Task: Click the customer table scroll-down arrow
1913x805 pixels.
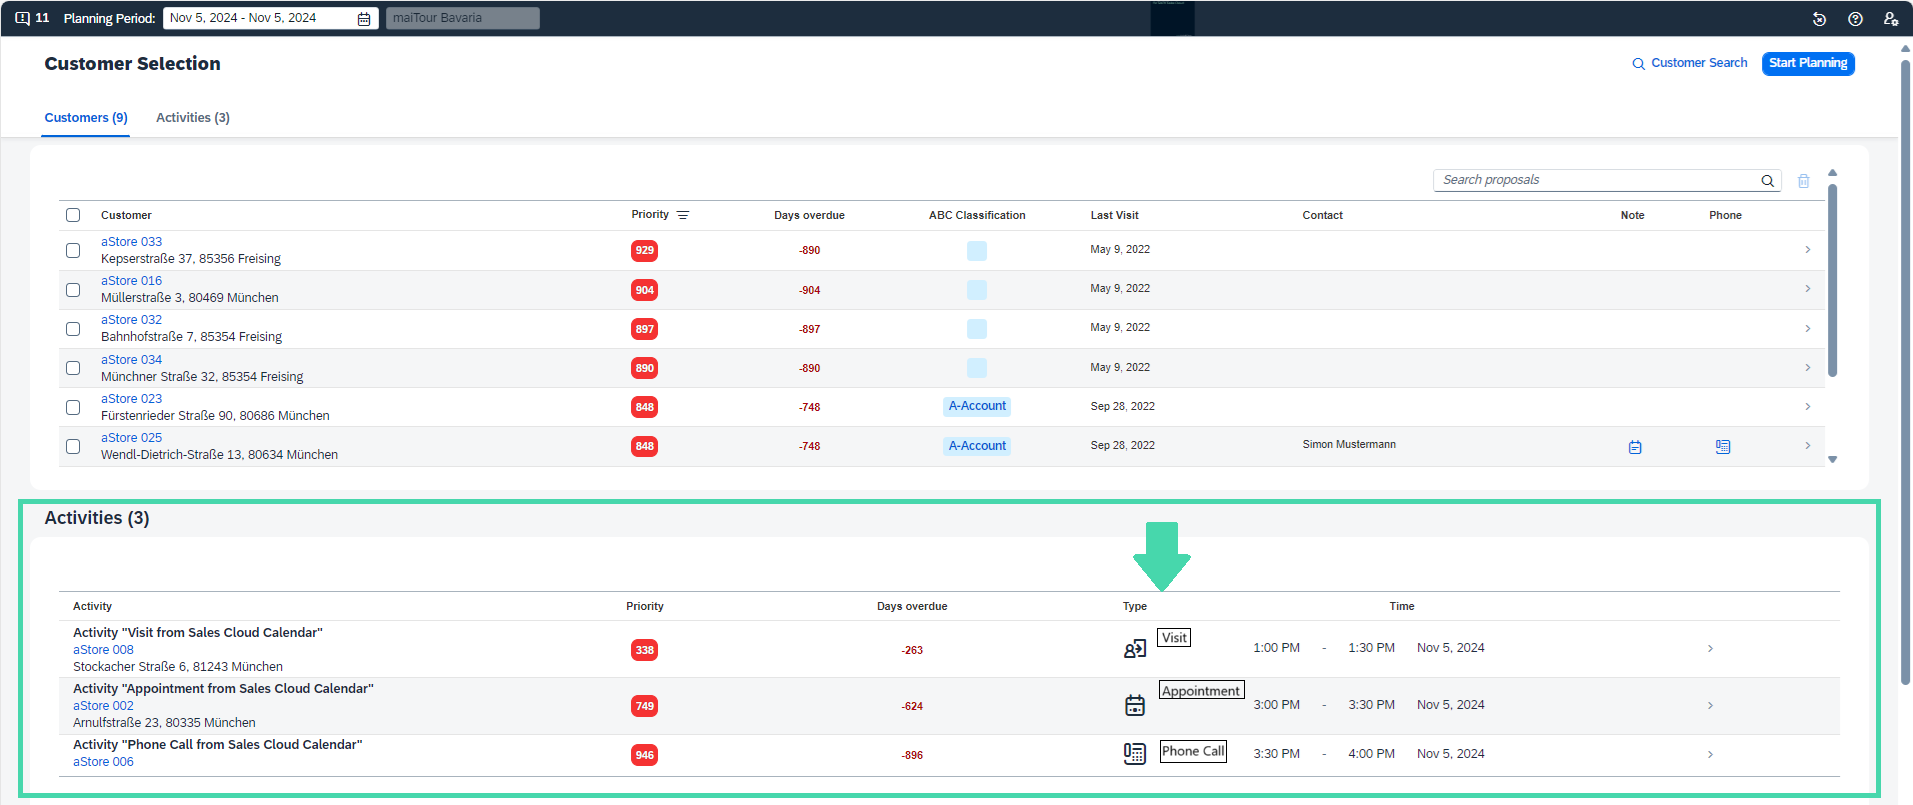Action: (x=1833, y=460)
